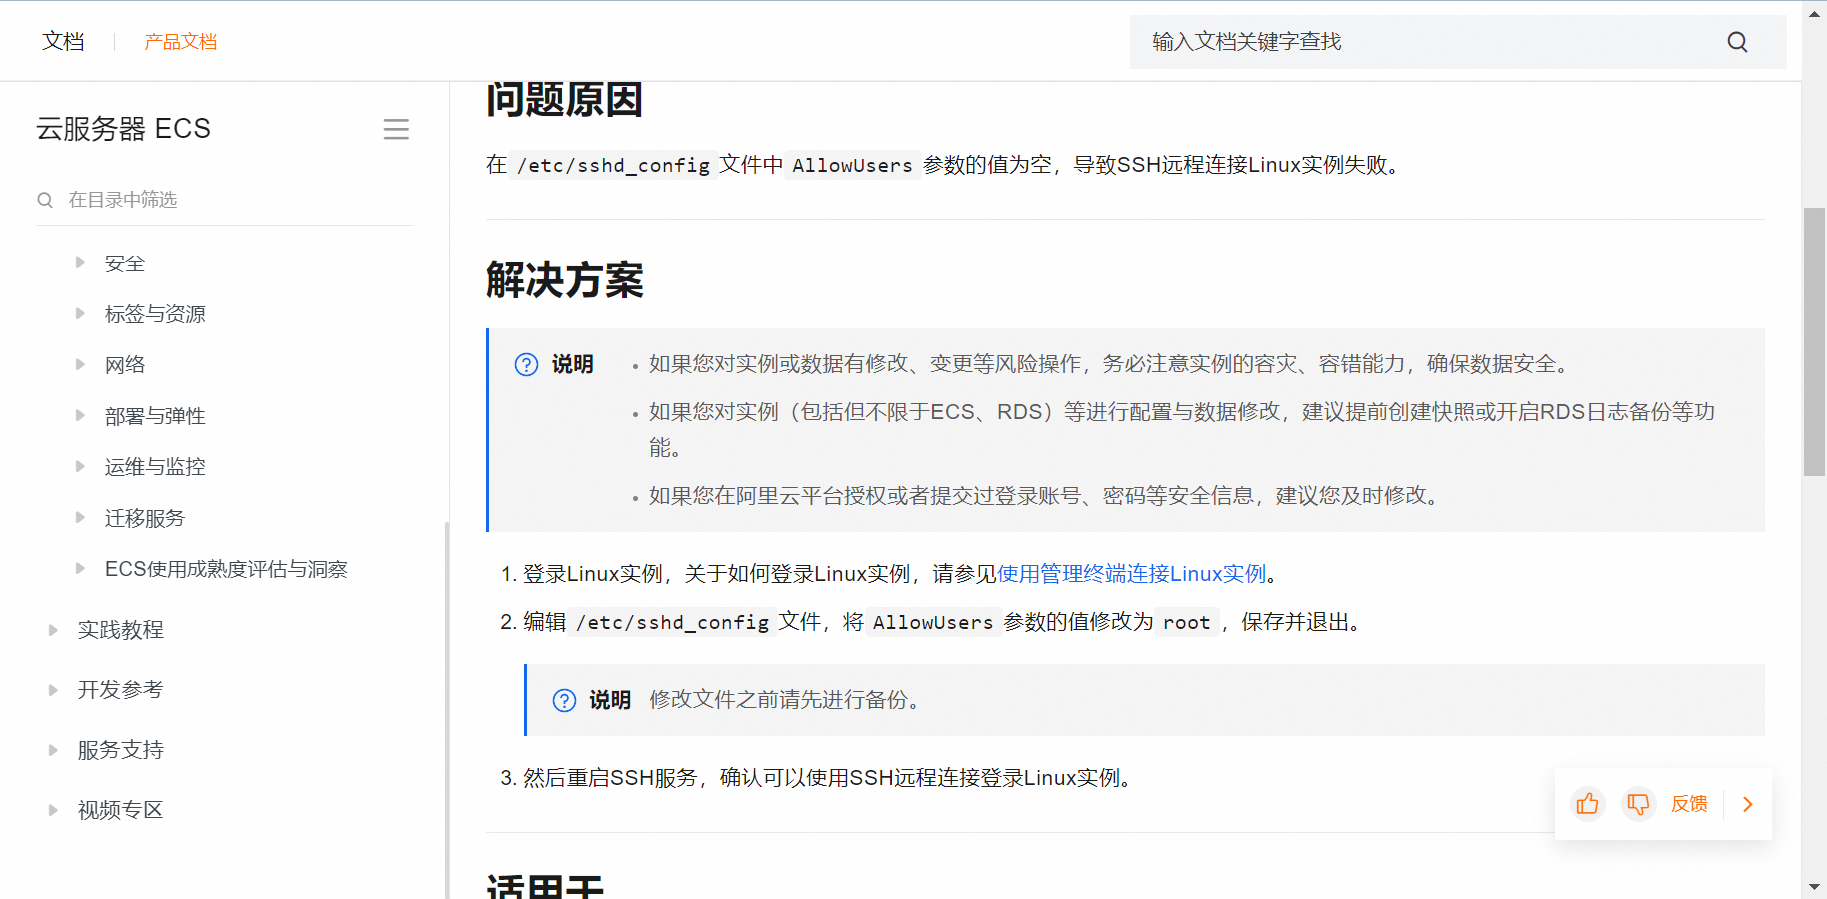Expand the 网络 tree arrow
This screenshot has height=899, width=1827.
pos(80,365)
